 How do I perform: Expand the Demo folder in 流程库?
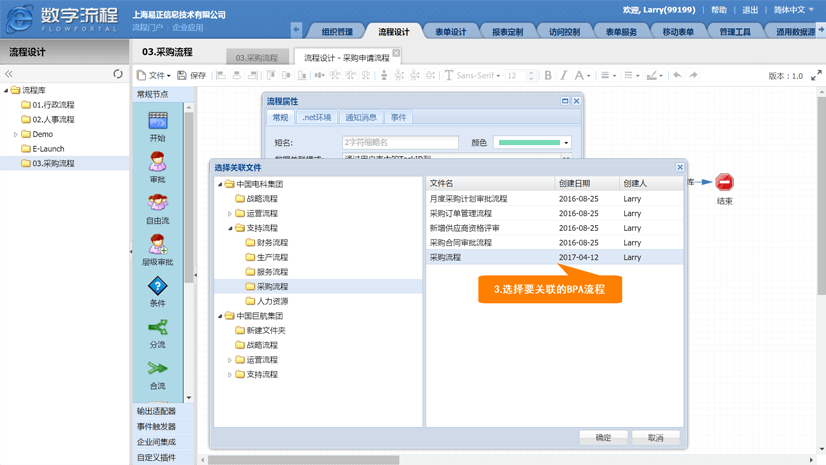pyautogui.click(x=15, y=134)
